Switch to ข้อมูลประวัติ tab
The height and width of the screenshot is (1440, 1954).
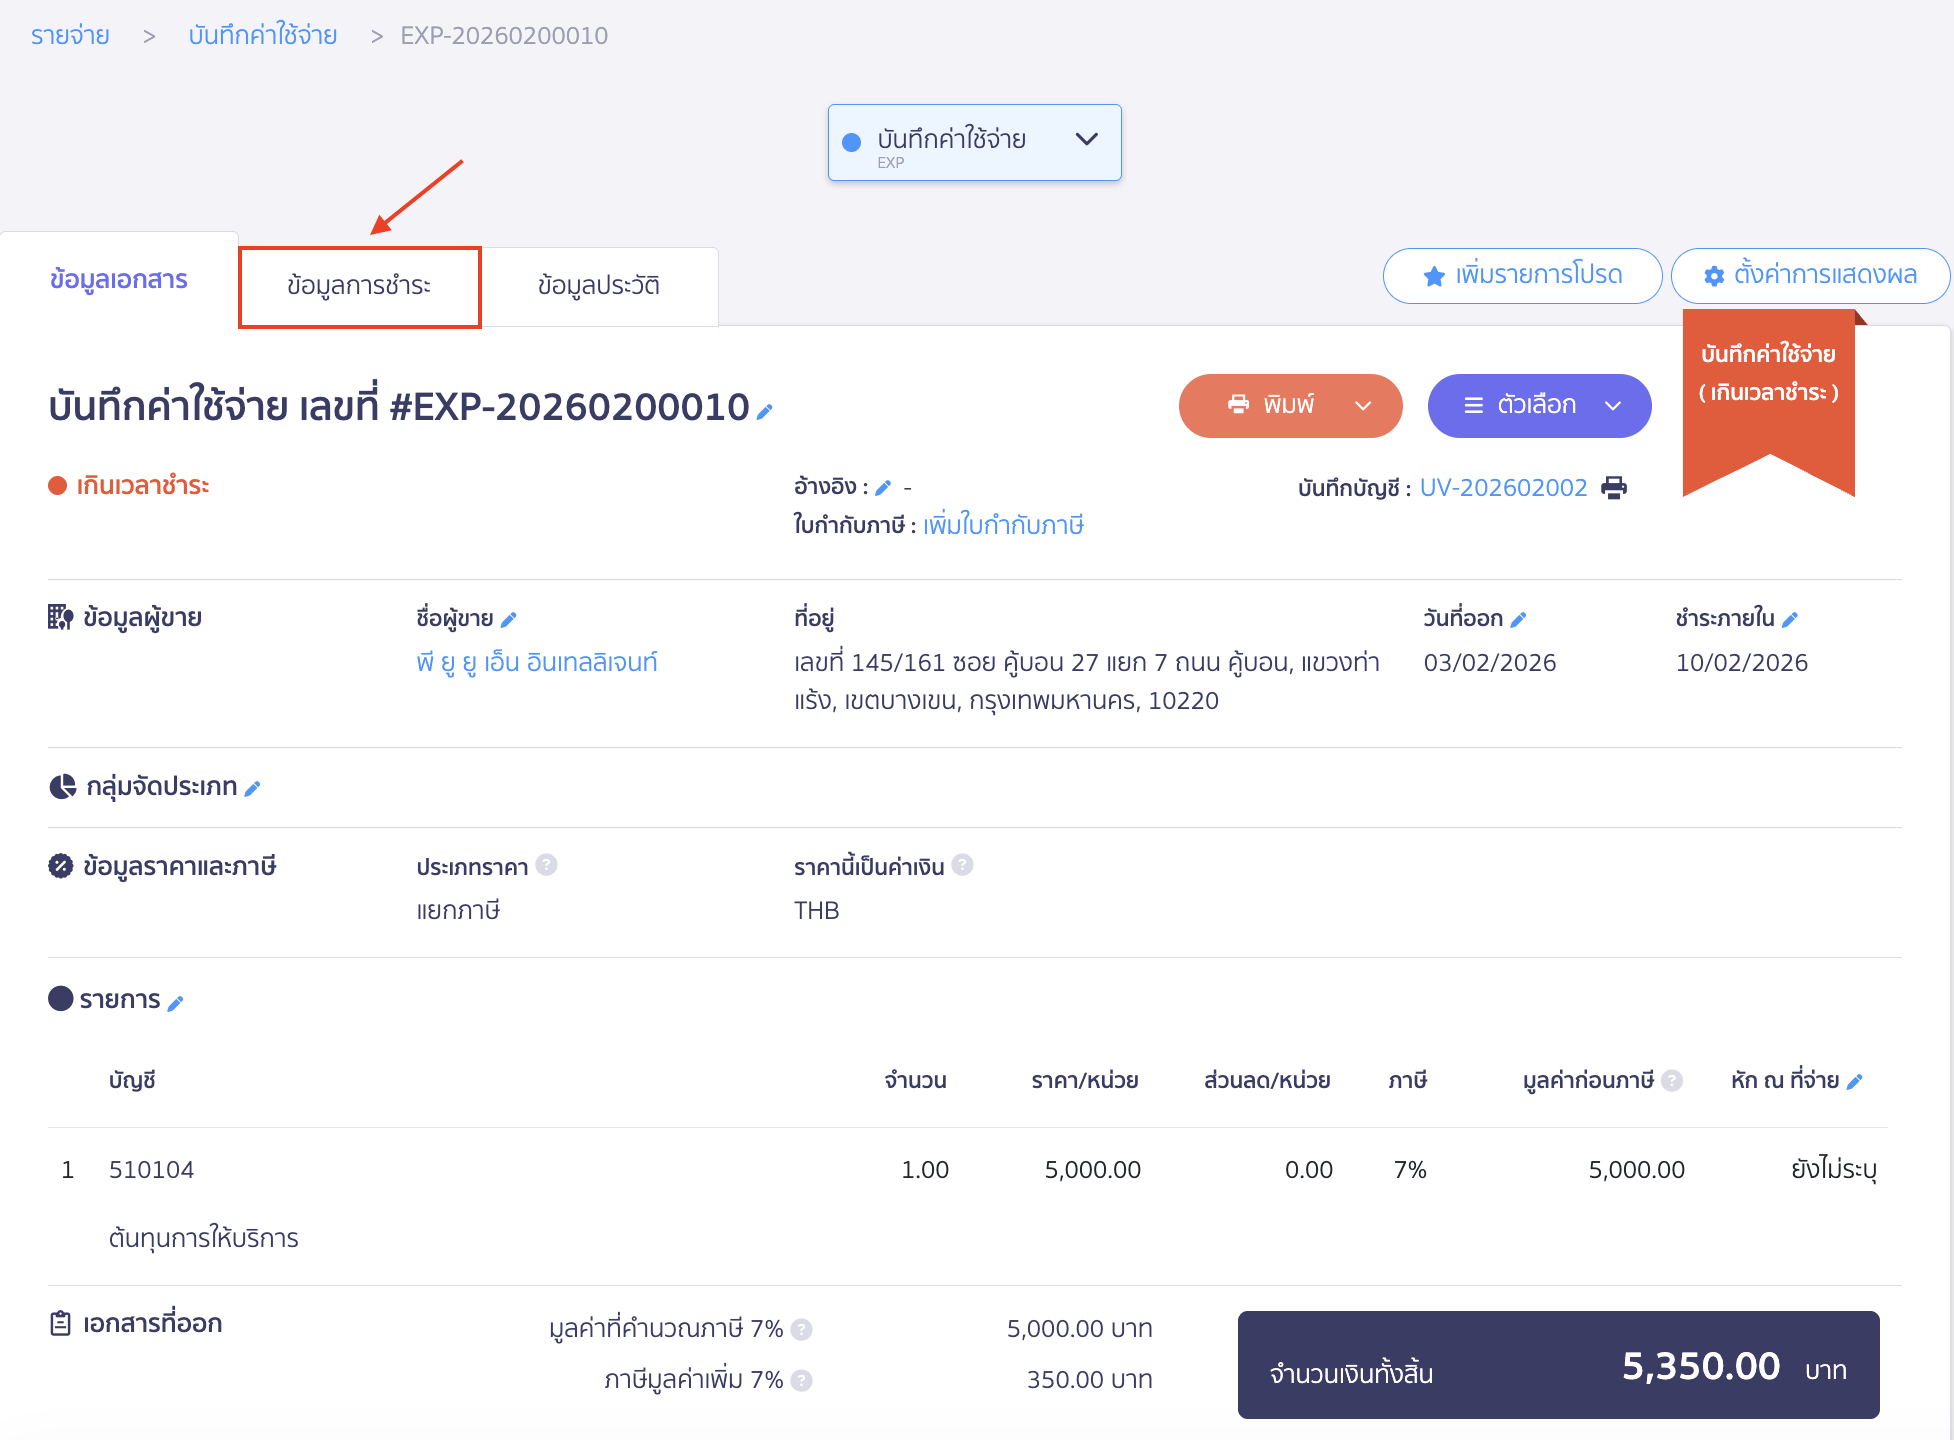click(x=598, y=286)
